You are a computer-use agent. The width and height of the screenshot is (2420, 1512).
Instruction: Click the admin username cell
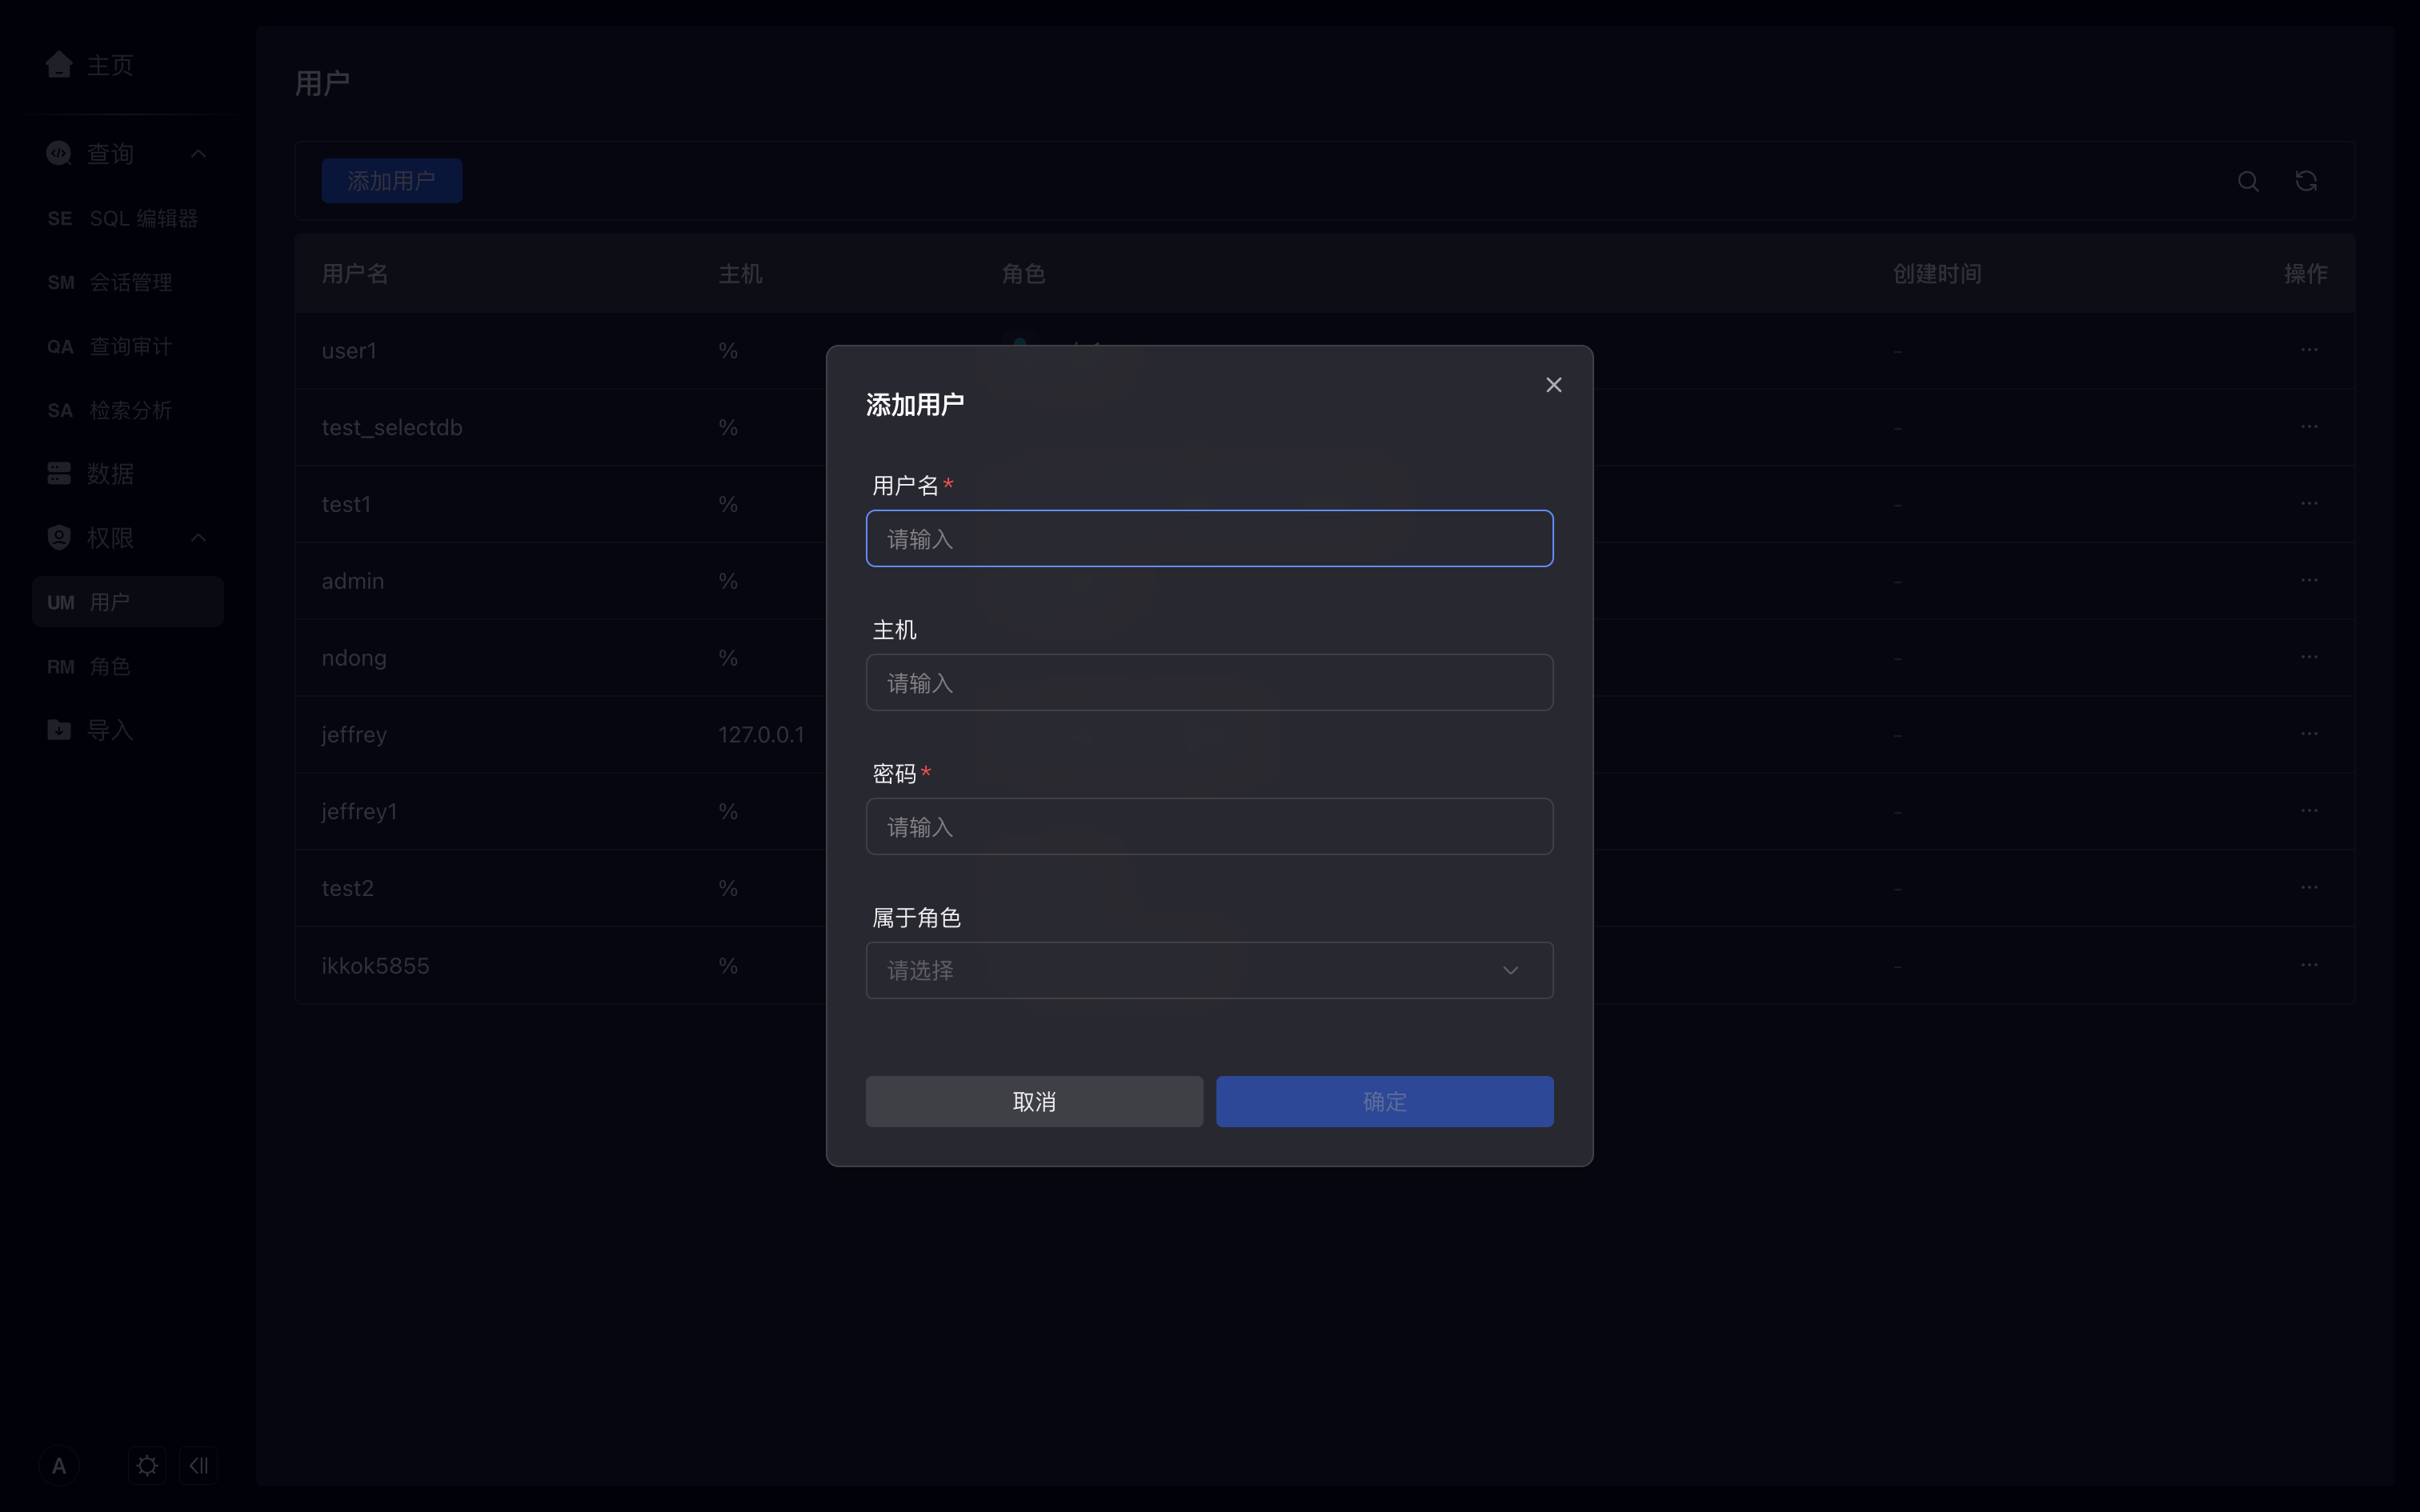[x=353, y=581]
